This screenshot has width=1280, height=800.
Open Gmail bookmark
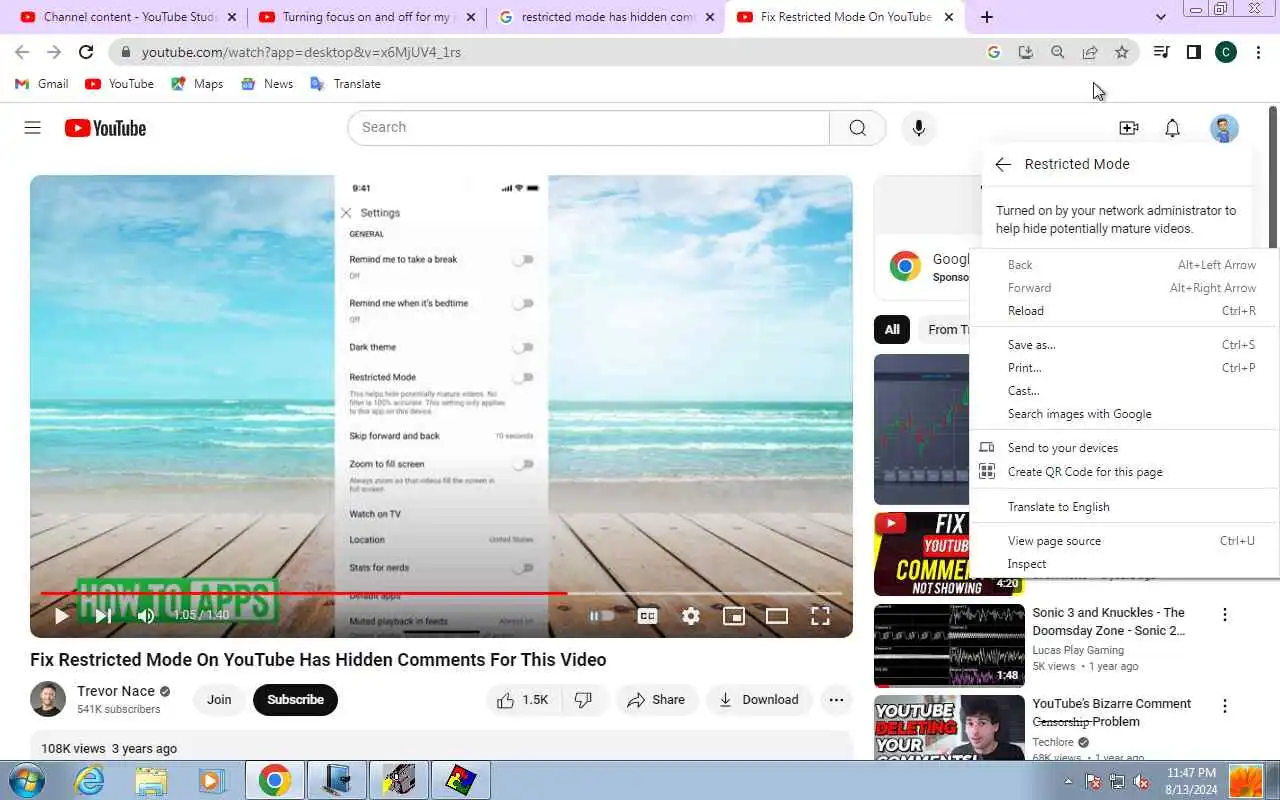click(42, 84)
